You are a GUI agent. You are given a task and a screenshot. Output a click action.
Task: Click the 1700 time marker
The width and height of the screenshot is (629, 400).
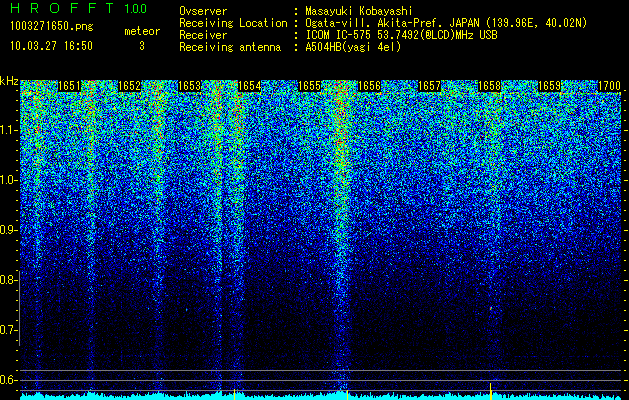click(x=609, y=86)
